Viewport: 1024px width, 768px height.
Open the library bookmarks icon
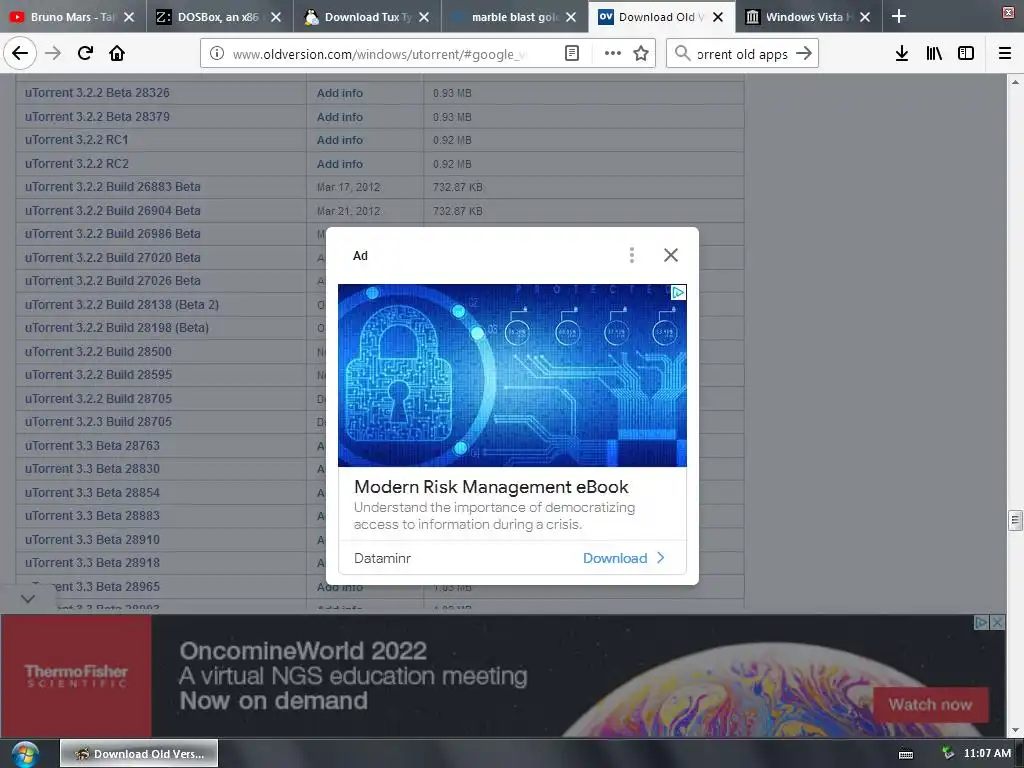point(934,54)
